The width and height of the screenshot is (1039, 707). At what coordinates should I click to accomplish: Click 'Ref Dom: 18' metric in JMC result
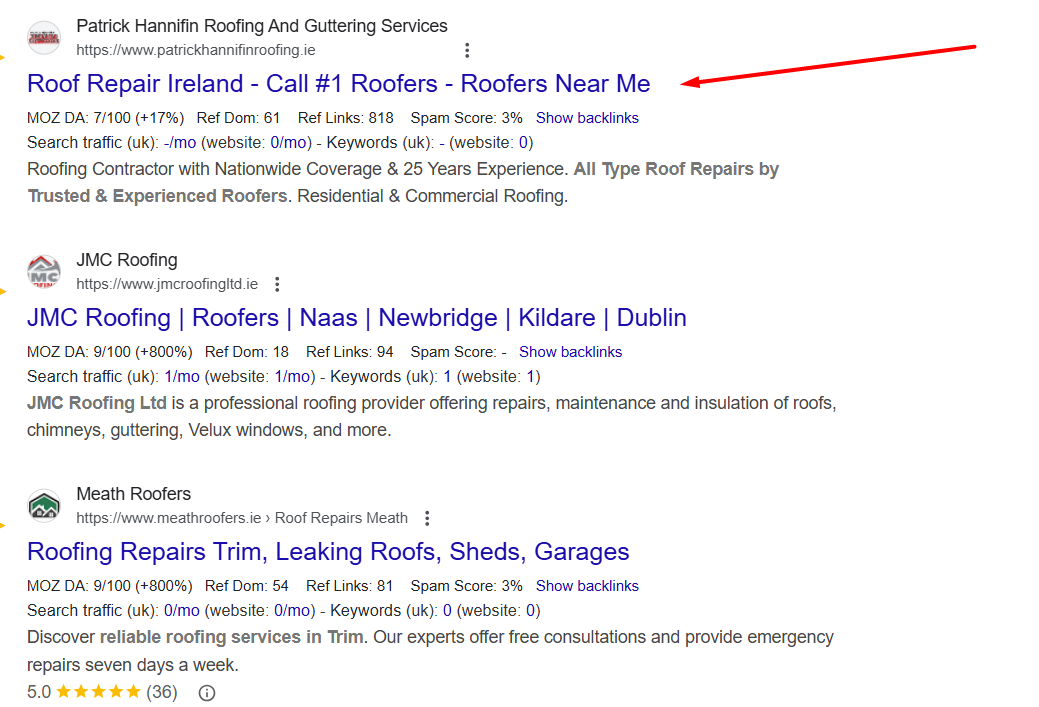tap(246, 352)
